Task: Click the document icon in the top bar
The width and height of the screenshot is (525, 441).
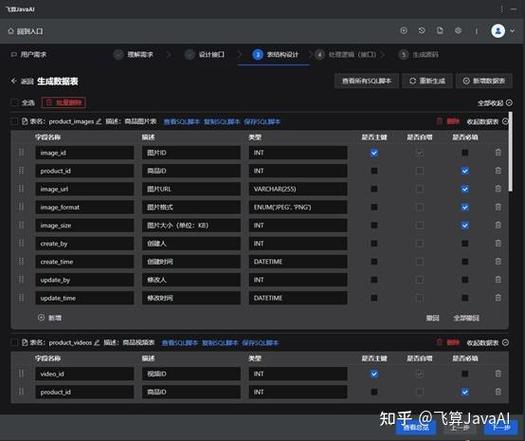Action: tap(440, 31)
